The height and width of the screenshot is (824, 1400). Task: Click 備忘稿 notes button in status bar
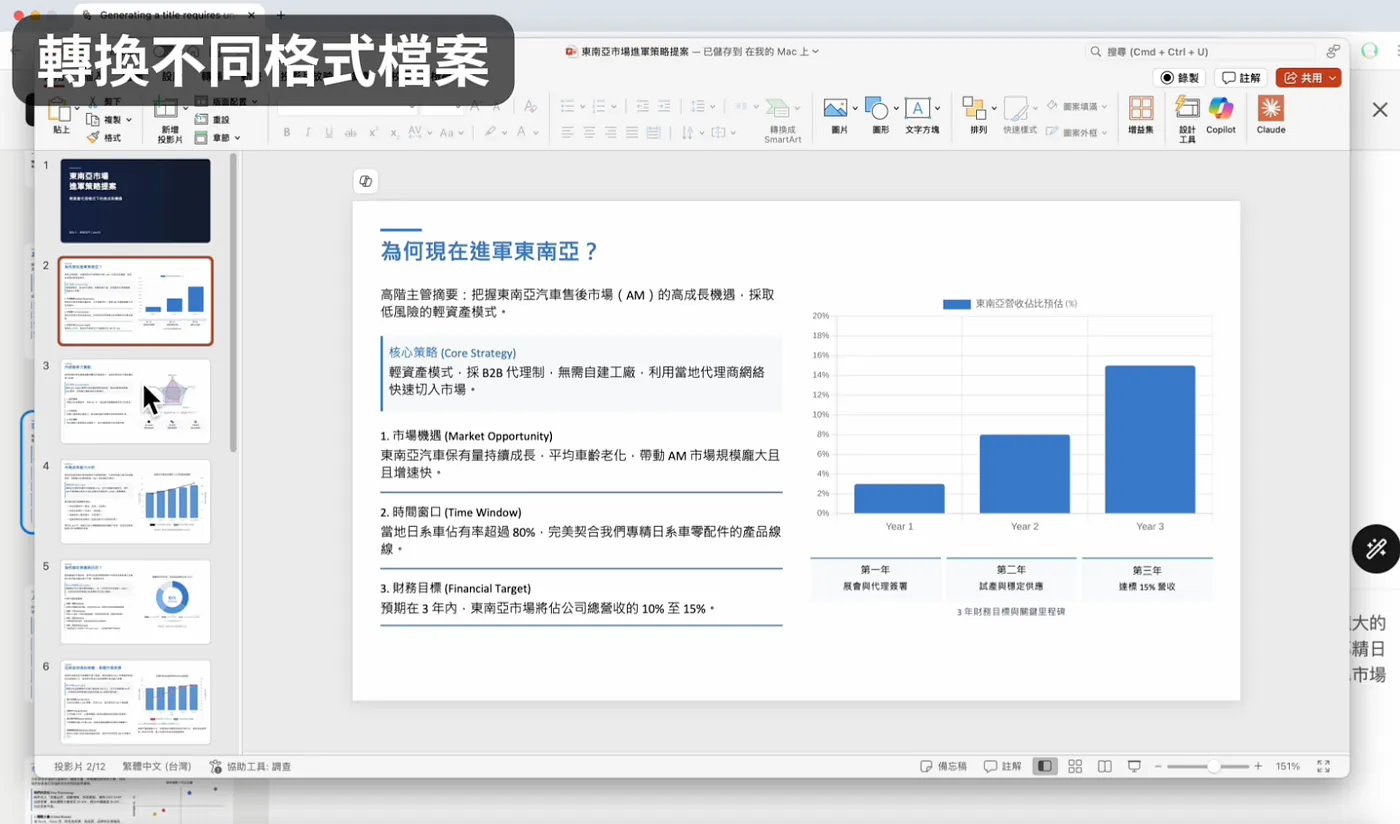(944, 766)
